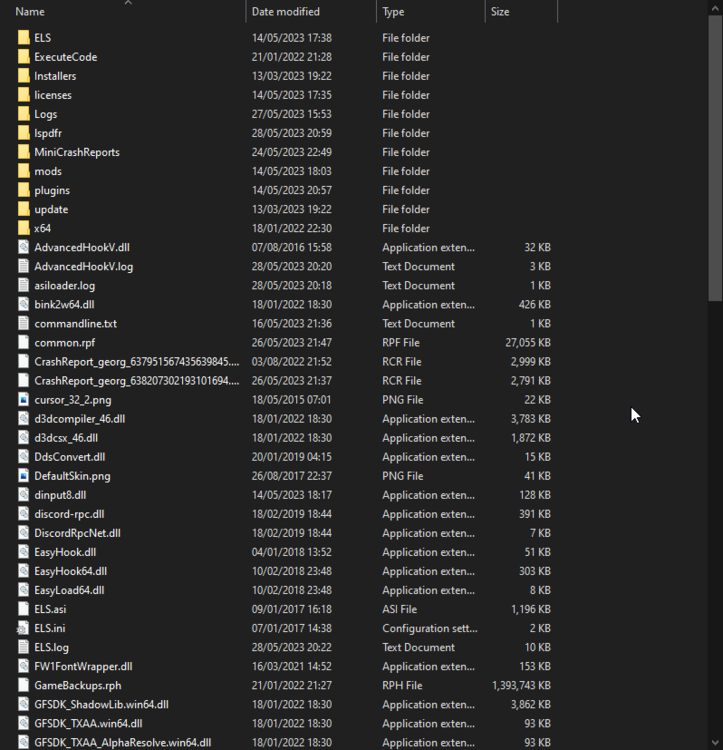Click the date 28/05/2023 20:59
Image resolution: width=723 pixels, height=750 pixels.
[292, 133]
